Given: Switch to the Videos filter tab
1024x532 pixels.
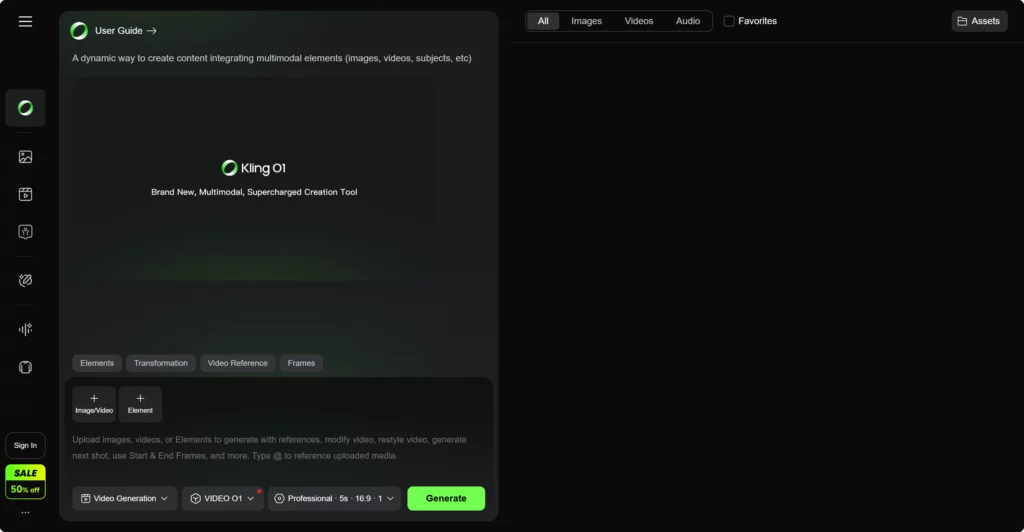Looking at the screenshot, I should click(x=639, y=21).
